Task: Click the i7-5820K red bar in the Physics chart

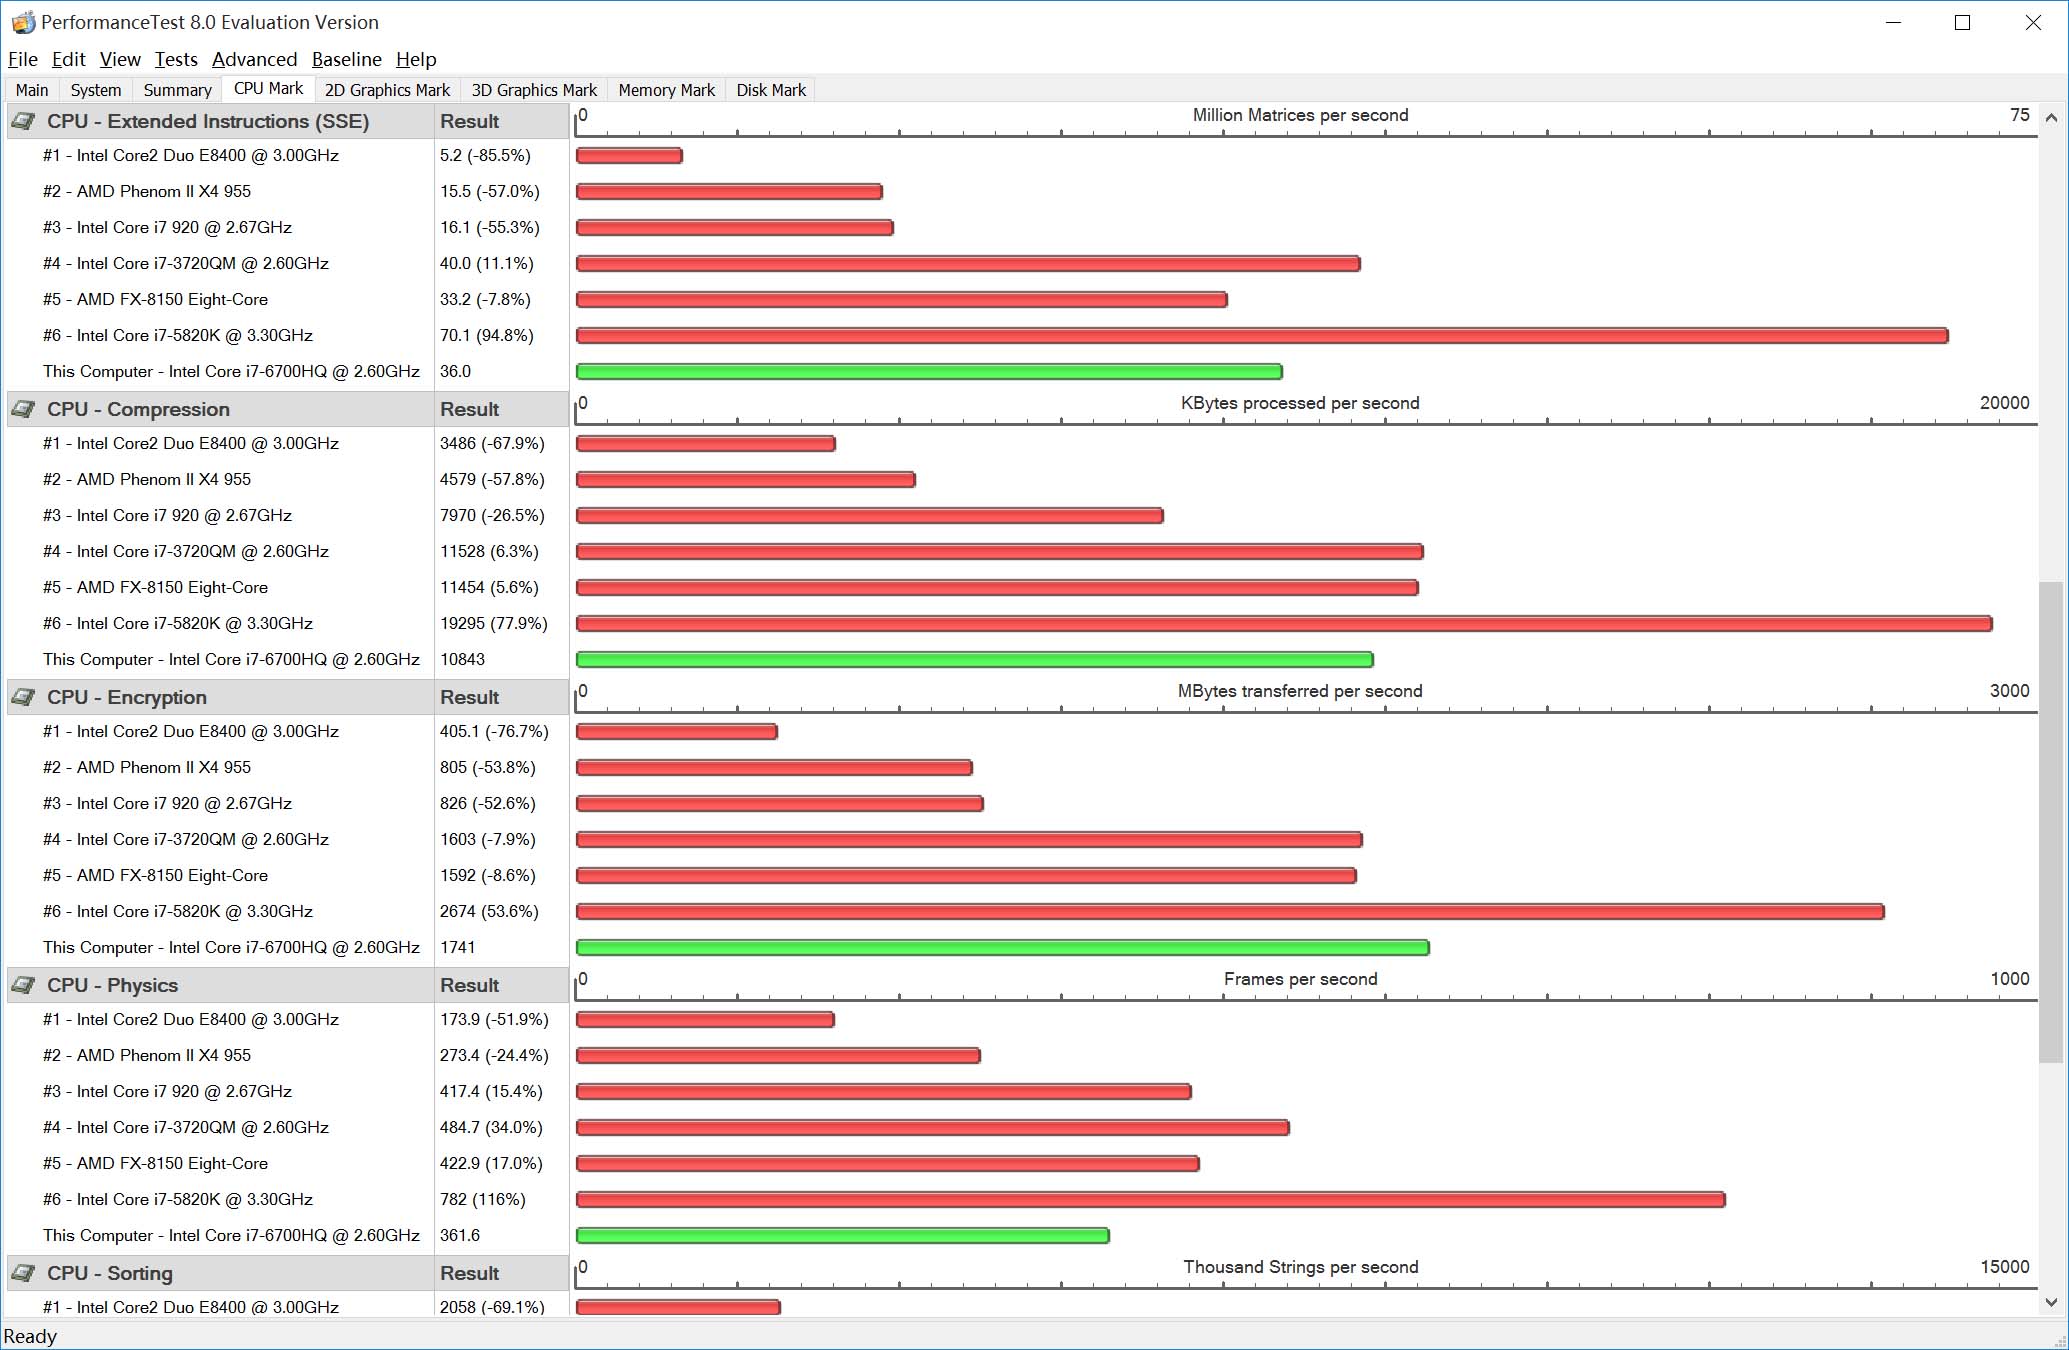Action: point(1150,1200)
